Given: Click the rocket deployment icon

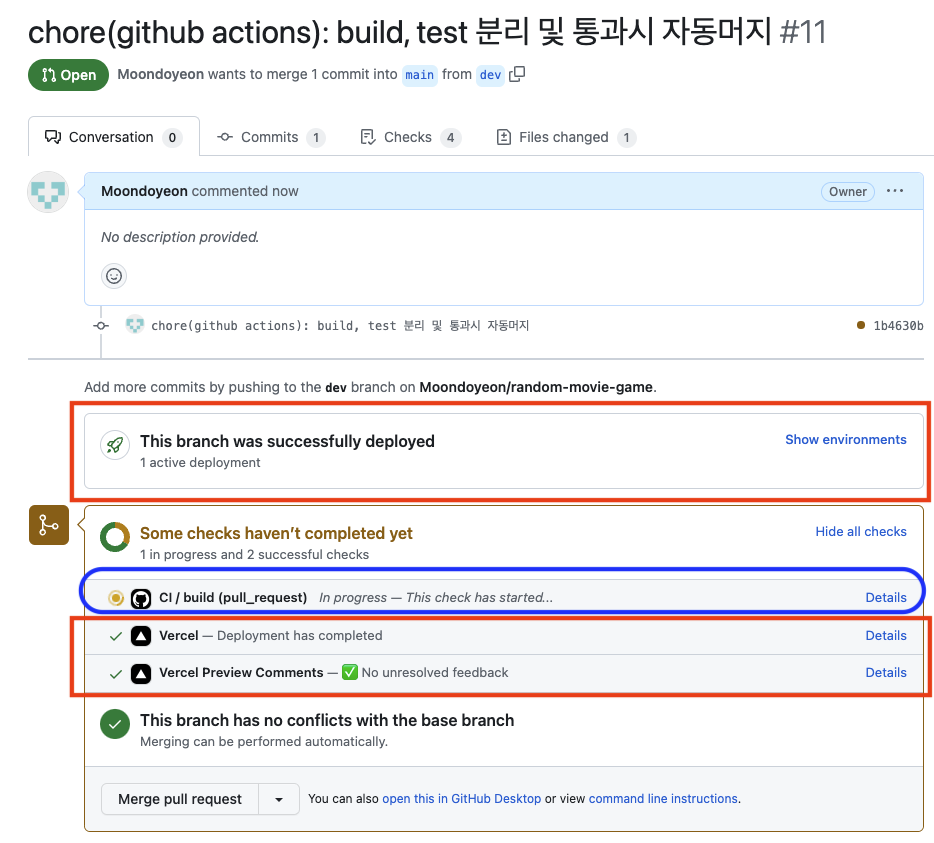Looking at the screenshot, I should 116,446.
